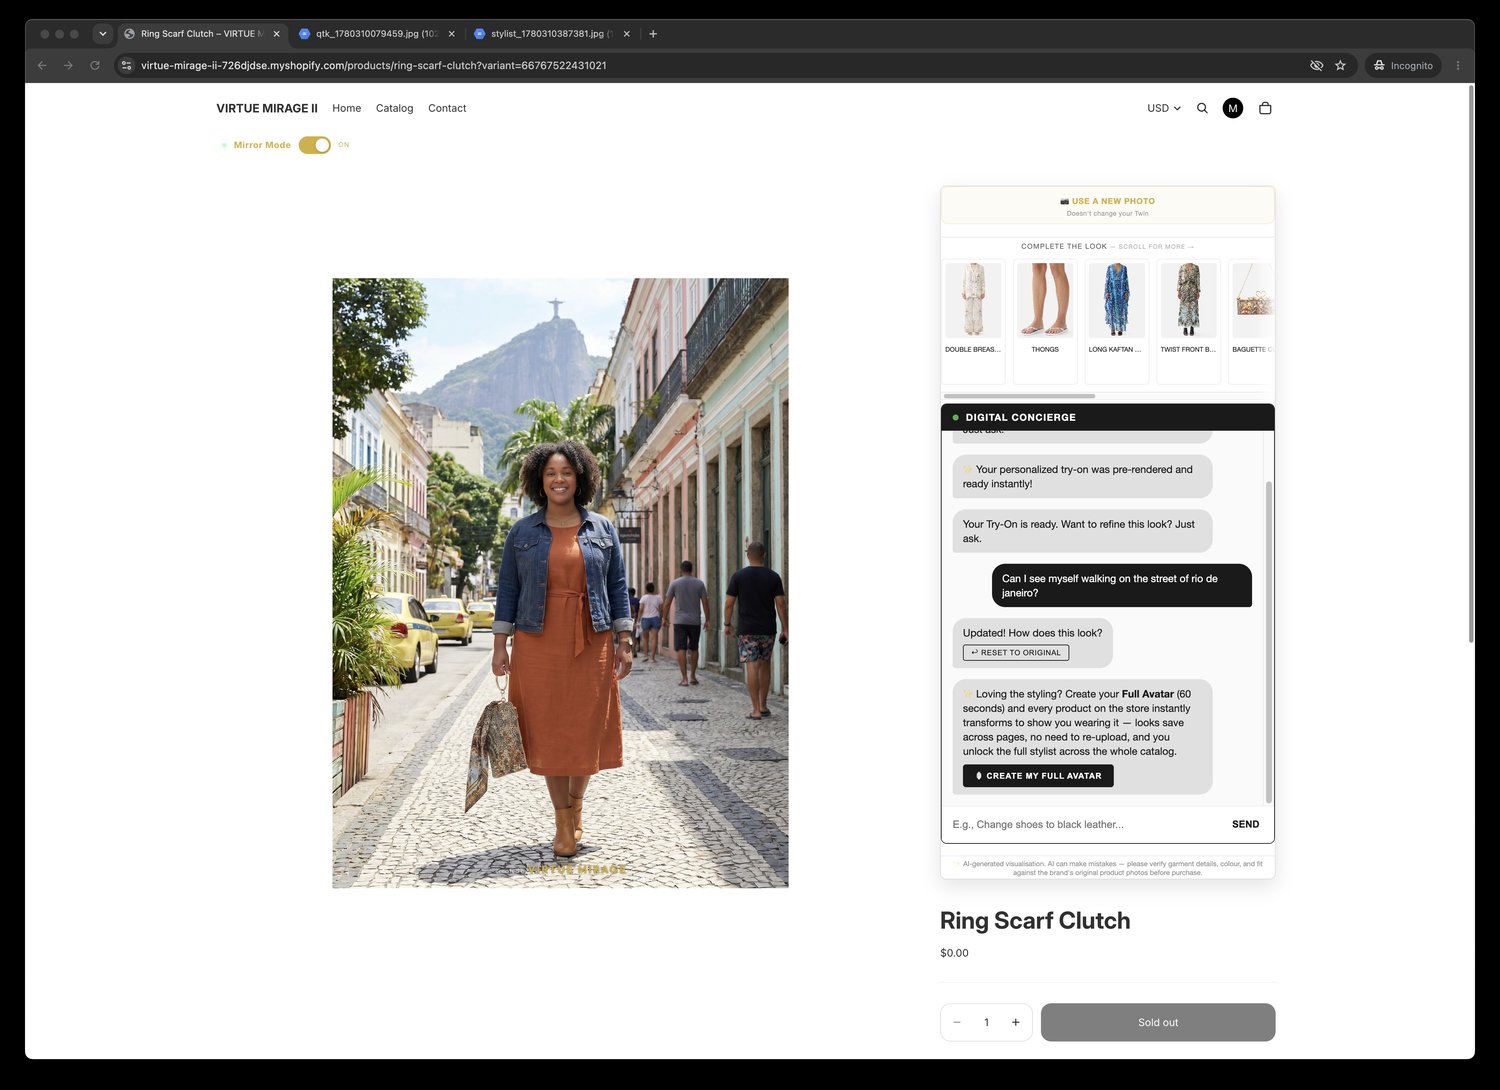Open the store search icon

1202,108
